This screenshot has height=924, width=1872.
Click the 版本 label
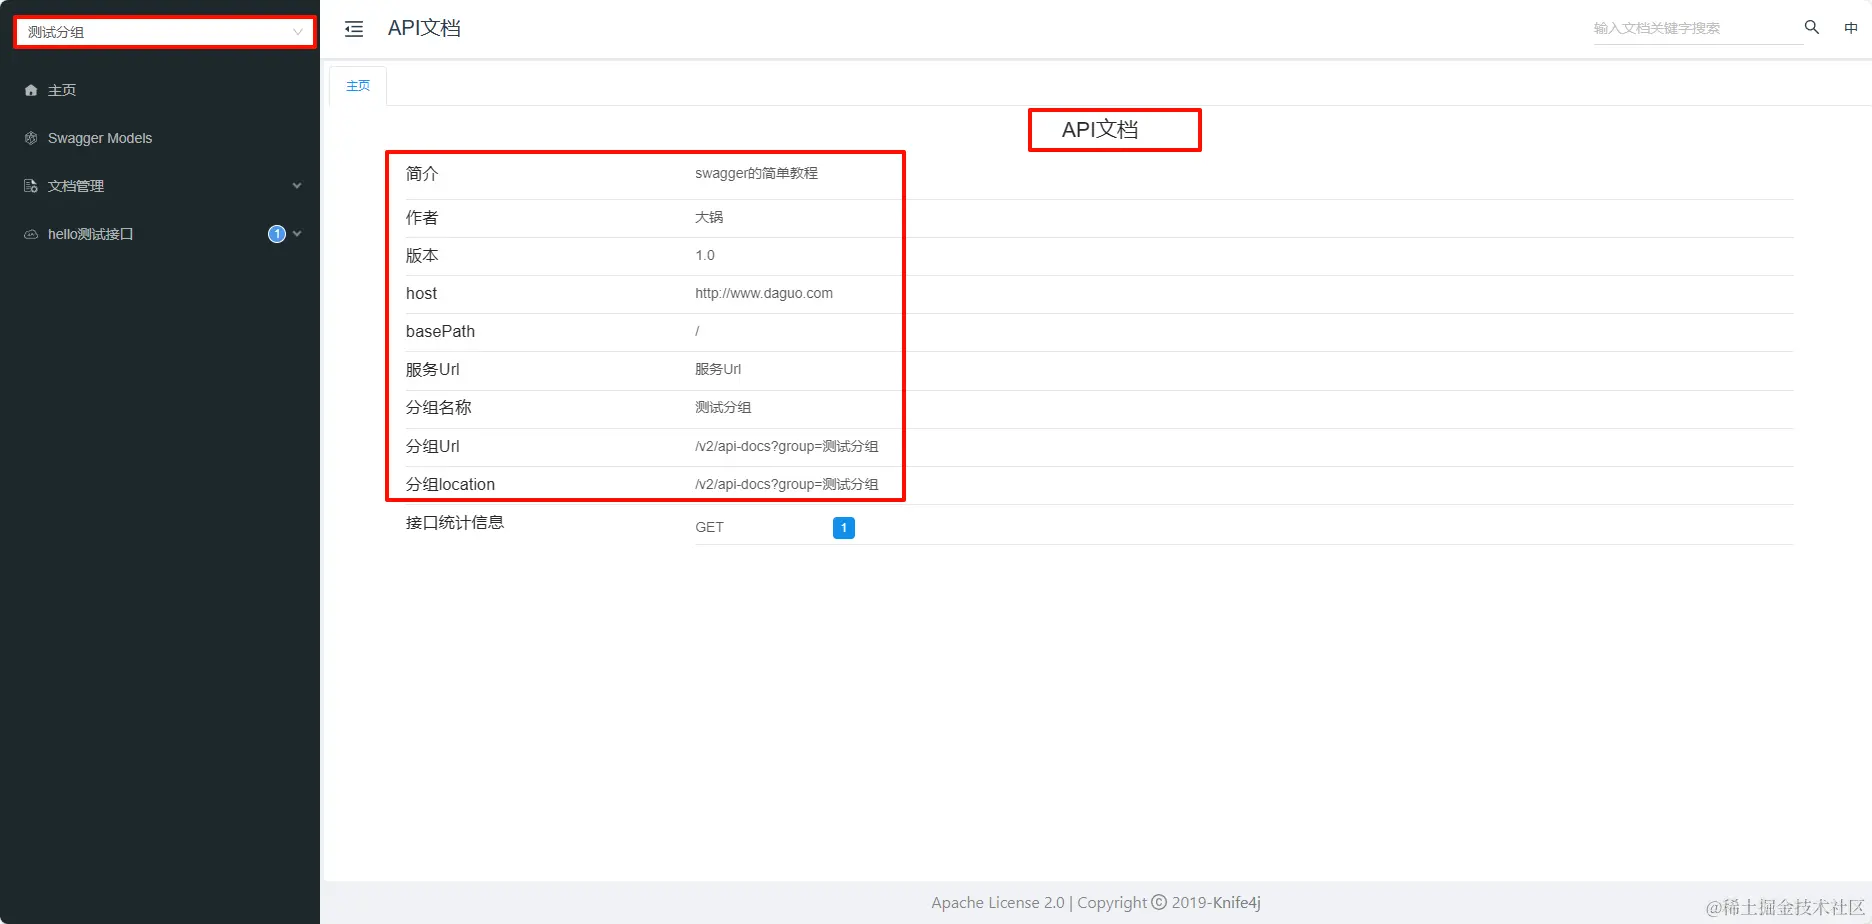tap(422, 256)
